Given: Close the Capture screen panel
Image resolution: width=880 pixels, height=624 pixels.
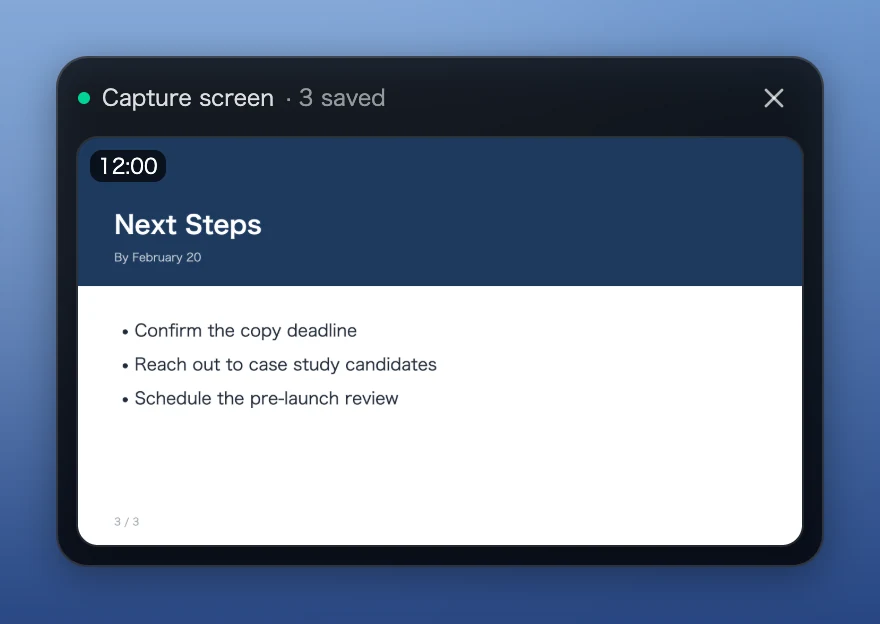Looking at the screenshot, I should tap(773, 98).
